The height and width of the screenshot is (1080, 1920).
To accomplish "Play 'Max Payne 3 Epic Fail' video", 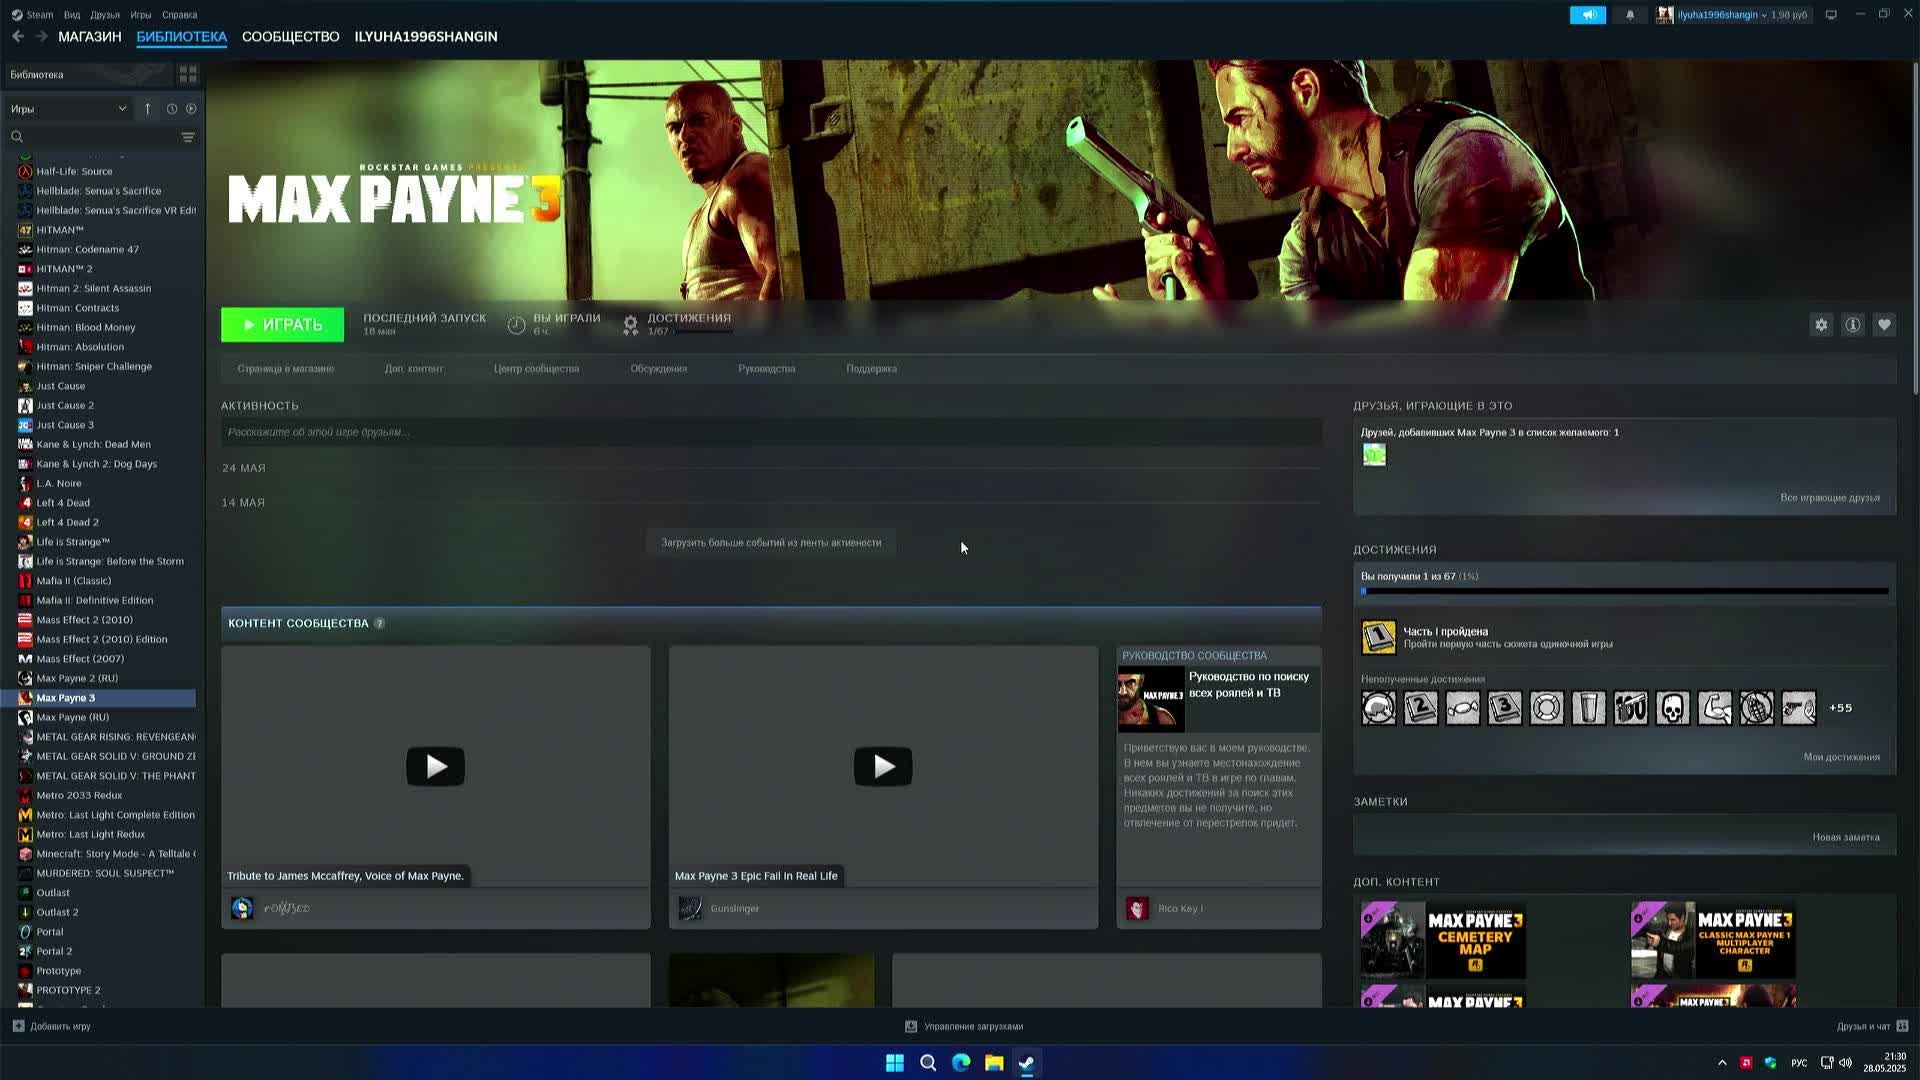I will [x=883, y=767].
